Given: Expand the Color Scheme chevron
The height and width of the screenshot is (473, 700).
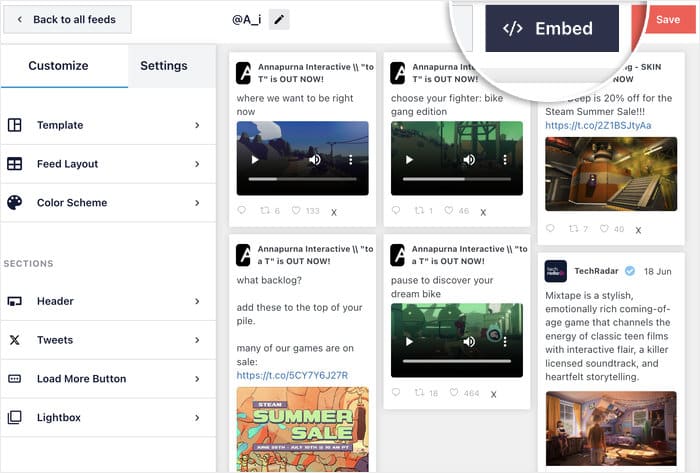Looking at the screenshot, I should pos(197,203).
